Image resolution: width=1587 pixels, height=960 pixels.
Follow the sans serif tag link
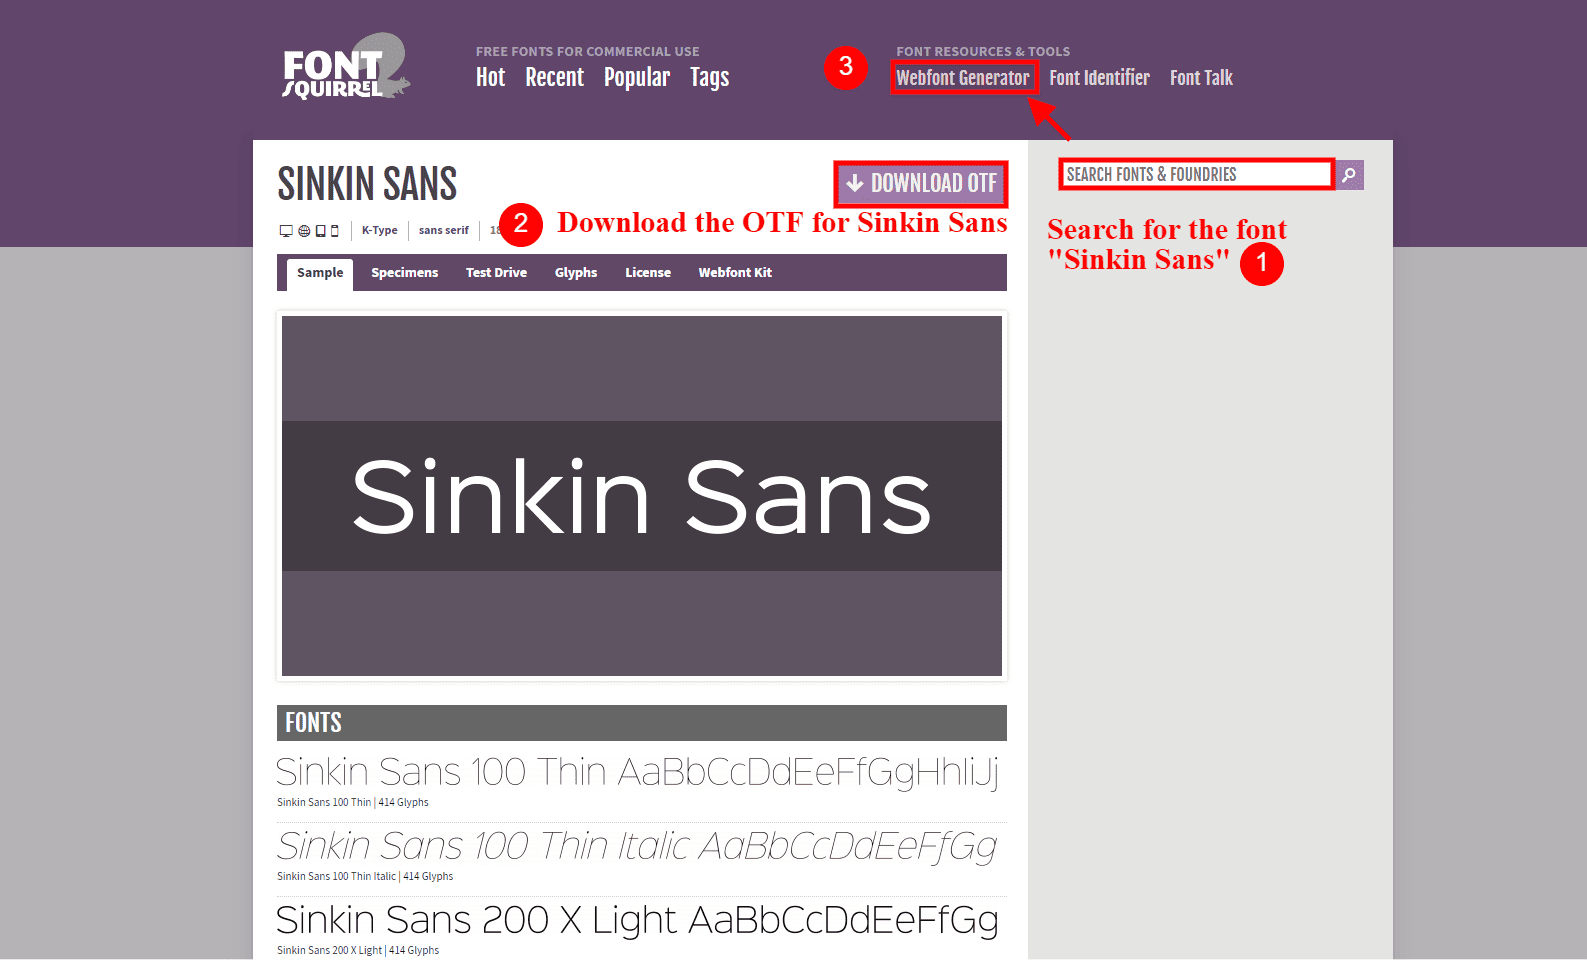tap(443, 230)
